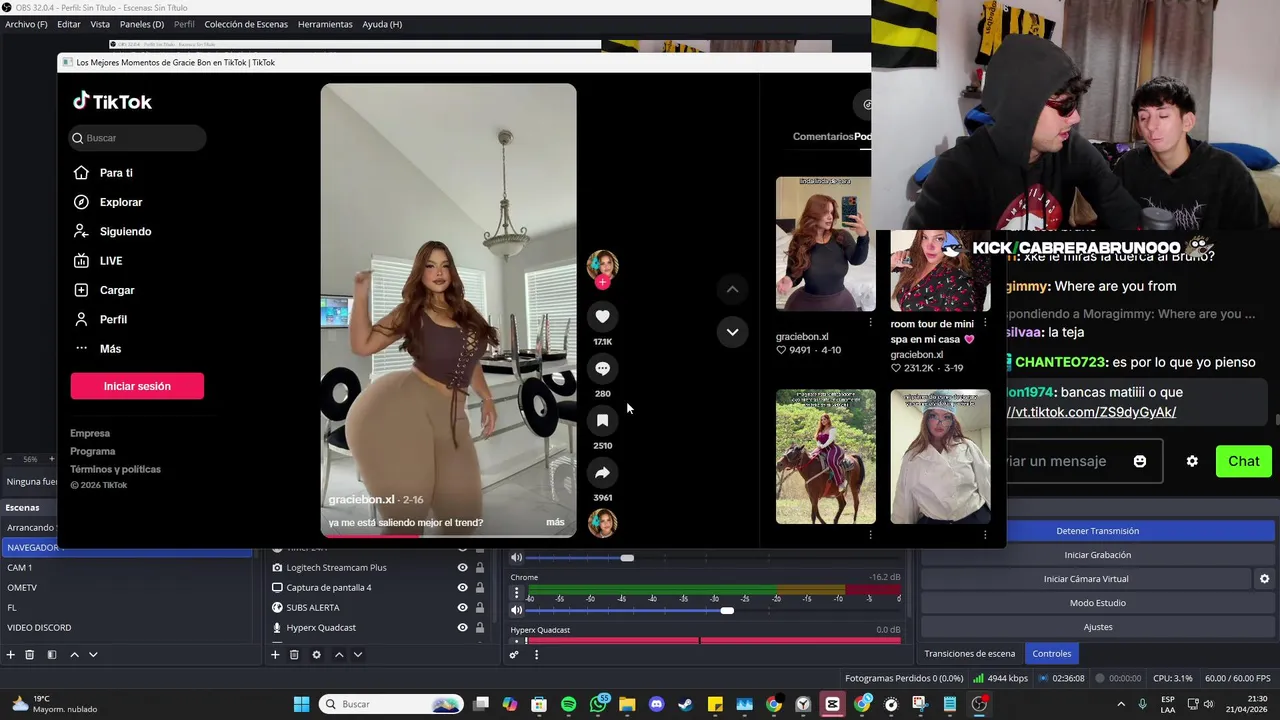This screenshot has width=1280, height=720.
Task: Hide the Logitech Streamcam Plus source
Action: [x=462, y=567]
